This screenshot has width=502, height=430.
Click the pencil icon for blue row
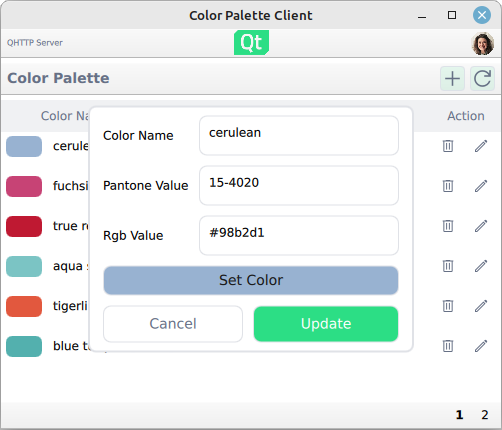[x=481, y=346]
